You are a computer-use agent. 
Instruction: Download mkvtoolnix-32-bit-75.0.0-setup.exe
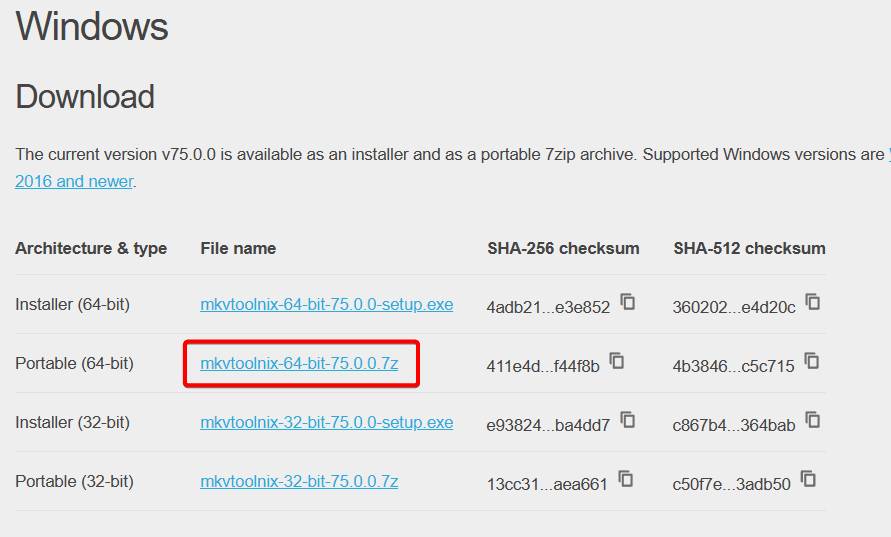click(x=327, y=423)
